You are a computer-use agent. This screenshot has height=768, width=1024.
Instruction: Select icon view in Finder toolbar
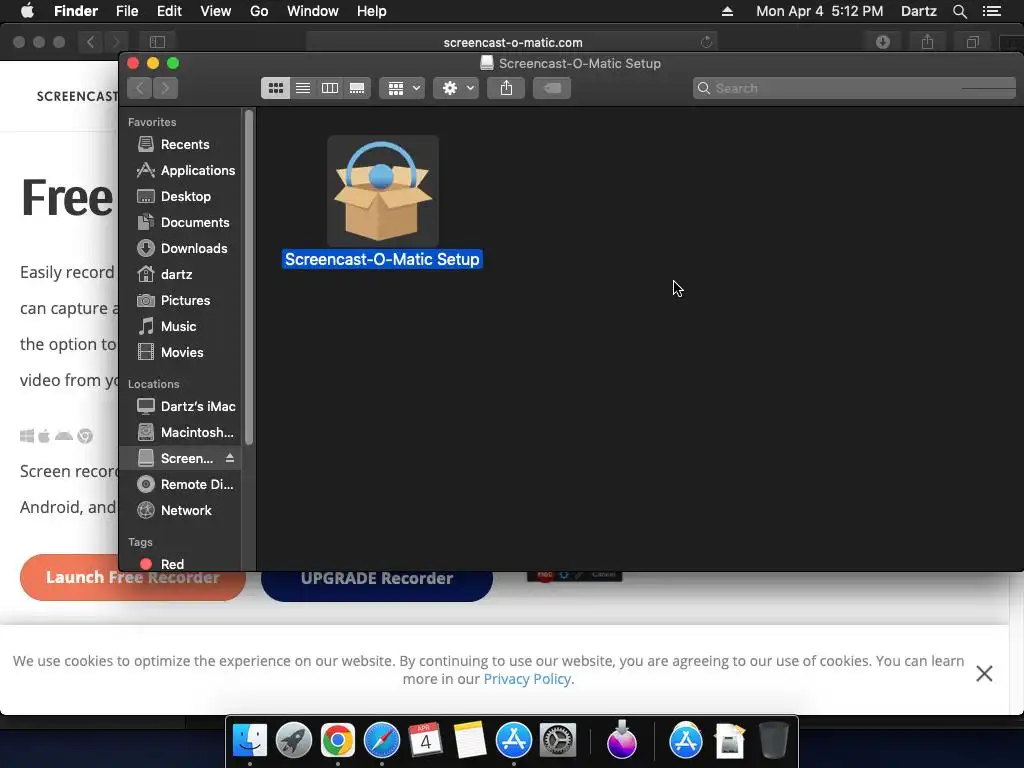click(x=276, y=88)
